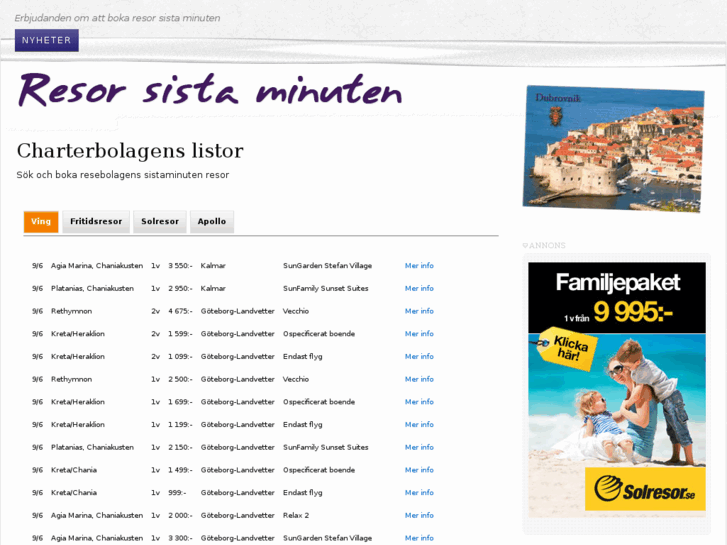Viewport: 727px width, 545px height.
Task: Open Mer info for Kreta/Chania 1 499:-
Action: click(419, 470)
